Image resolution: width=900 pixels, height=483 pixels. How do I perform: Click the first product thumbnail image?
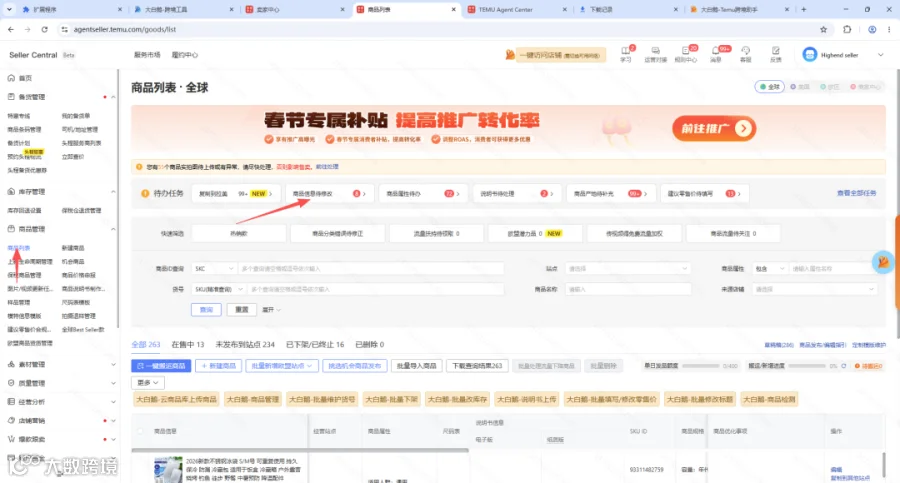click(x=168, y=470)
